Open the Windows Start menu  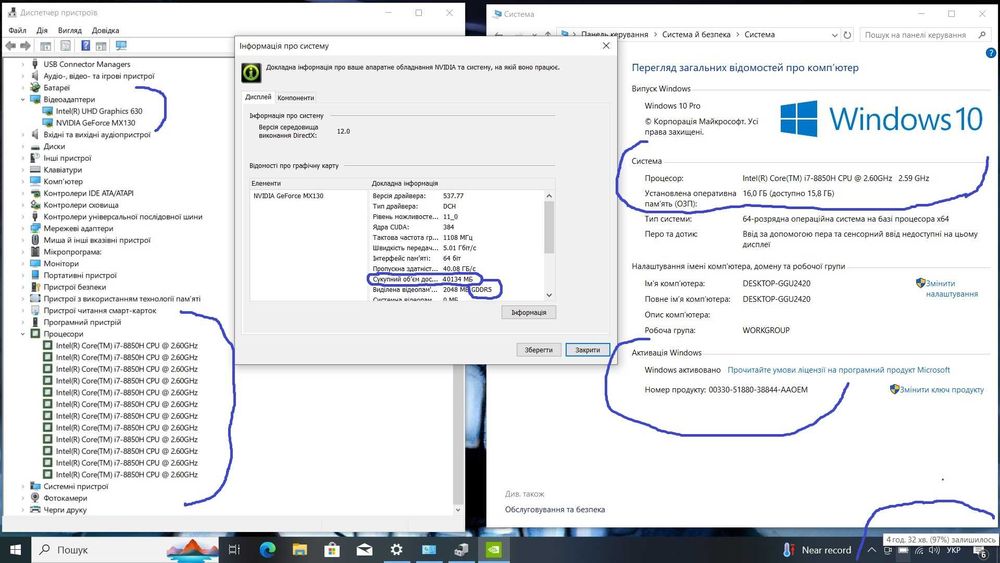[x=15, y=550]
